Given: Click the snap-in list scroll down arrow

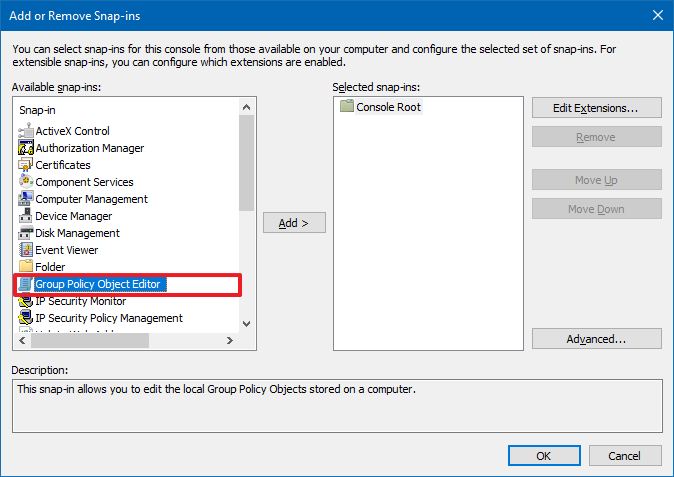Looking at the screenshot, I should coord(246,324).
